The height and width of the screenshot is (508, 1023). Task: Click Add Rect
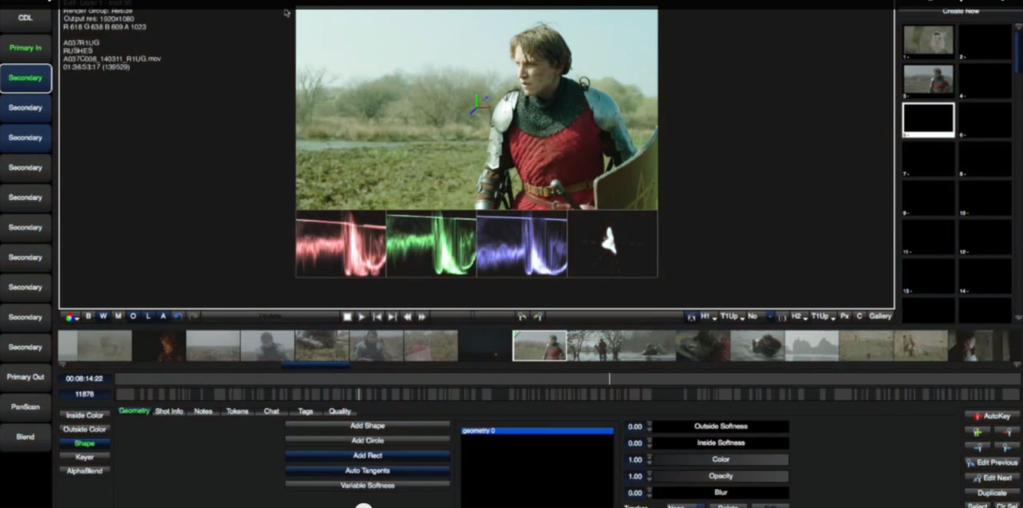pyautogui.click(x=367, y=456)
